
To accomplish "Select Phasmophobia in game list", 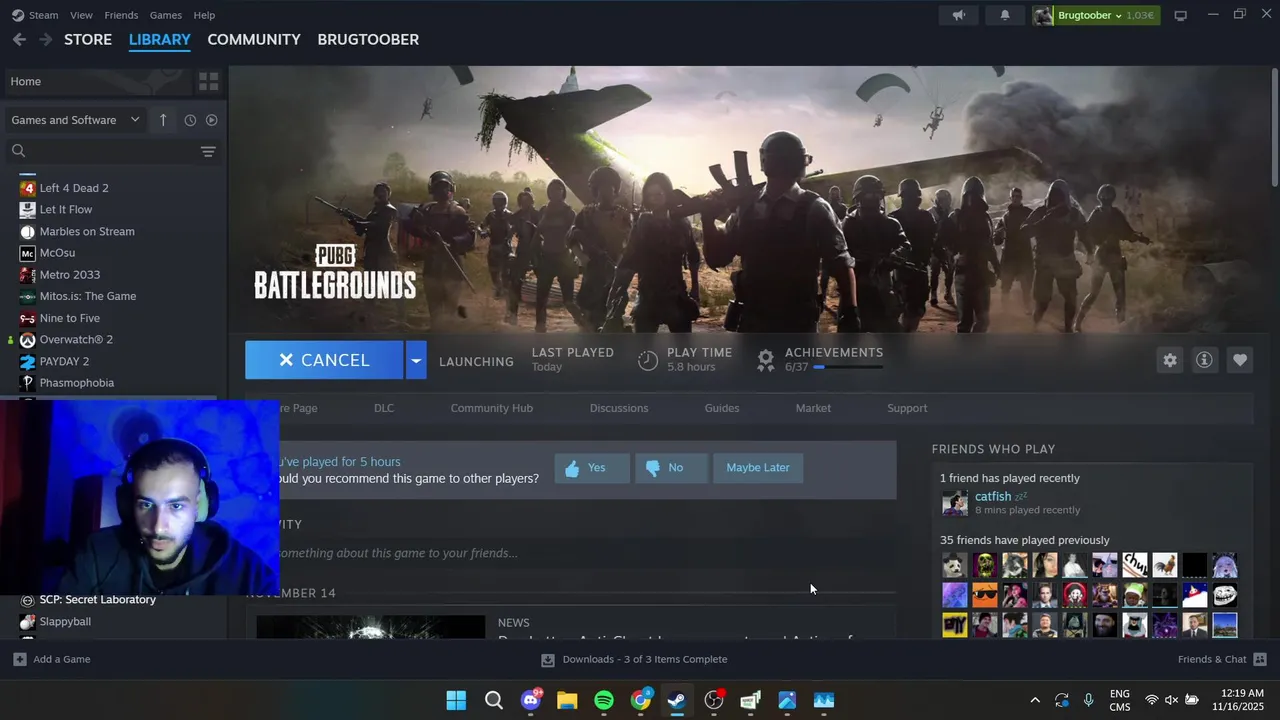I will tap(76, 383).
